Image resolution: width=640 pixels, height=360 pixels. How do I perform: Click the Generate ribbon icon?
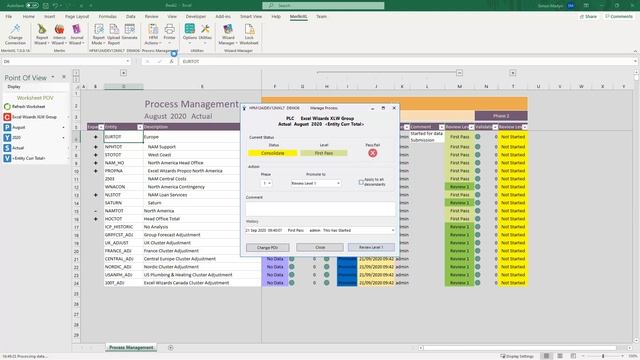[x=130, y=29]
